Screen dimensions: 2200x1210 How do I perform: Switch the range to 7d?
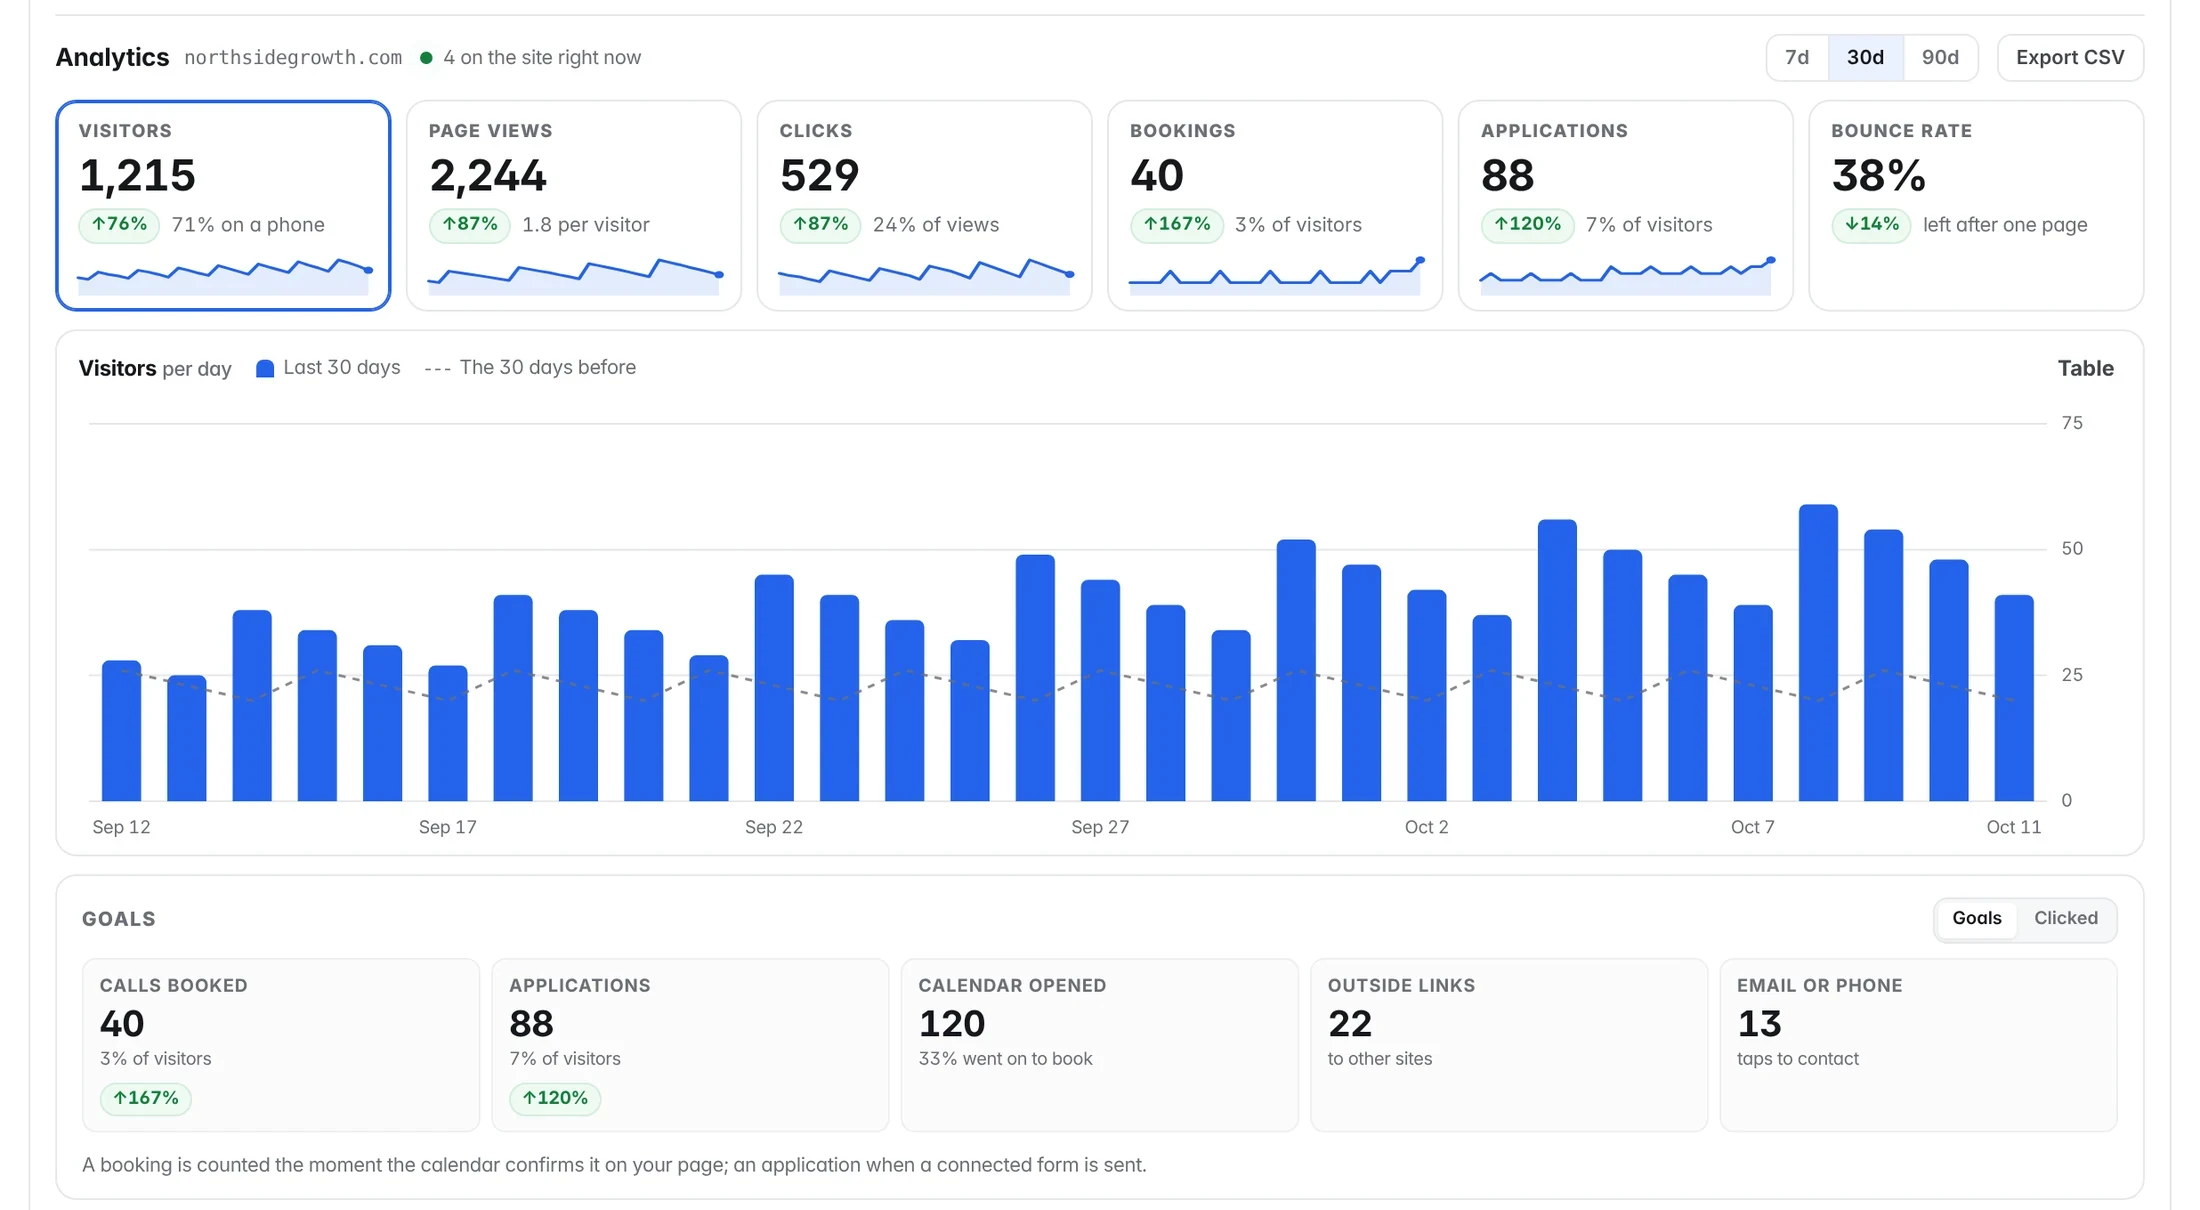tap(1797, 58)
